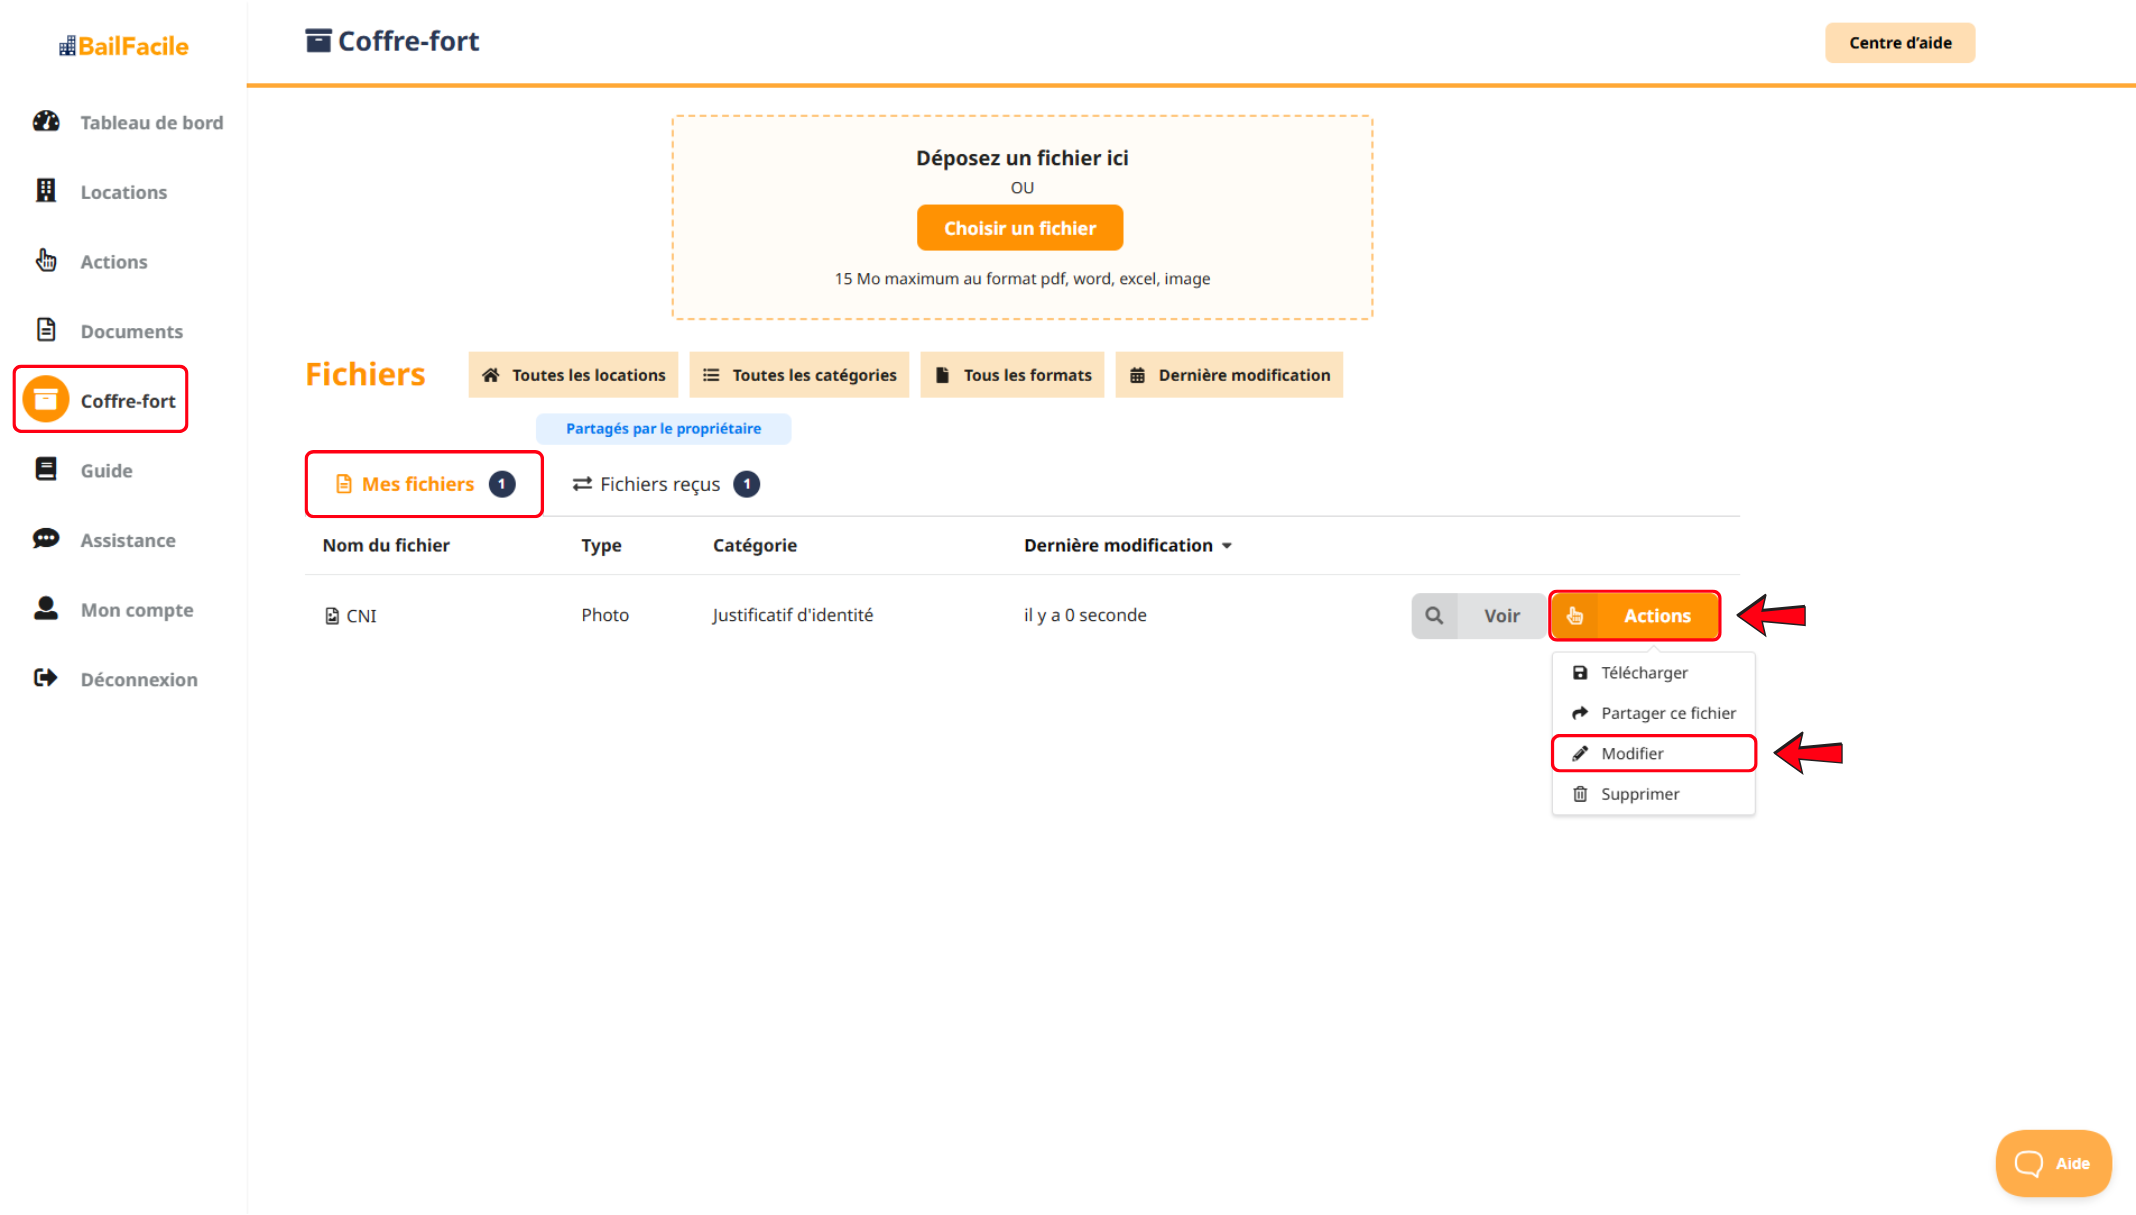Viewport: 2136px width, 1215px height.
Task: Open Locations via the building icon
Action: click(x=46, y=191)
